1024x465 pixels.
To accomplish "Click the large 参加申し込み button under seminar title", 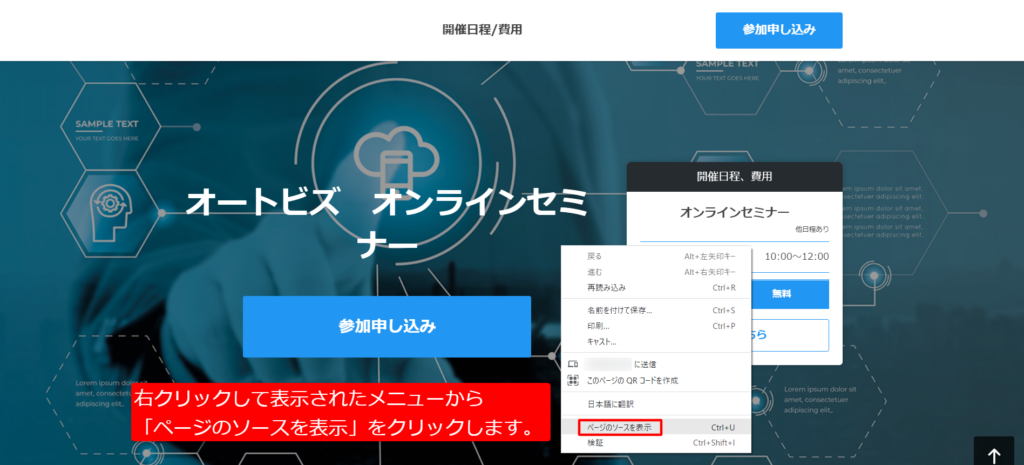I will click(387, 327).
